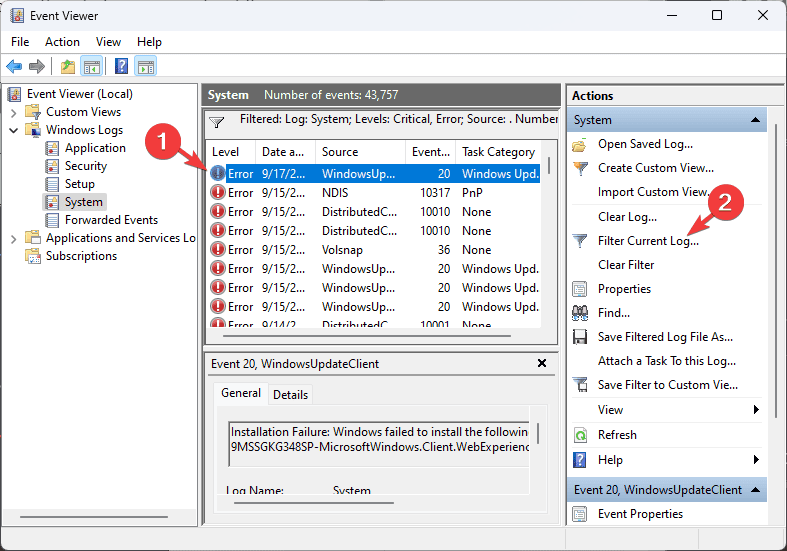The image size is (787, 551).
Task: Sort by the Source column header
Action: tap(360, 152)
